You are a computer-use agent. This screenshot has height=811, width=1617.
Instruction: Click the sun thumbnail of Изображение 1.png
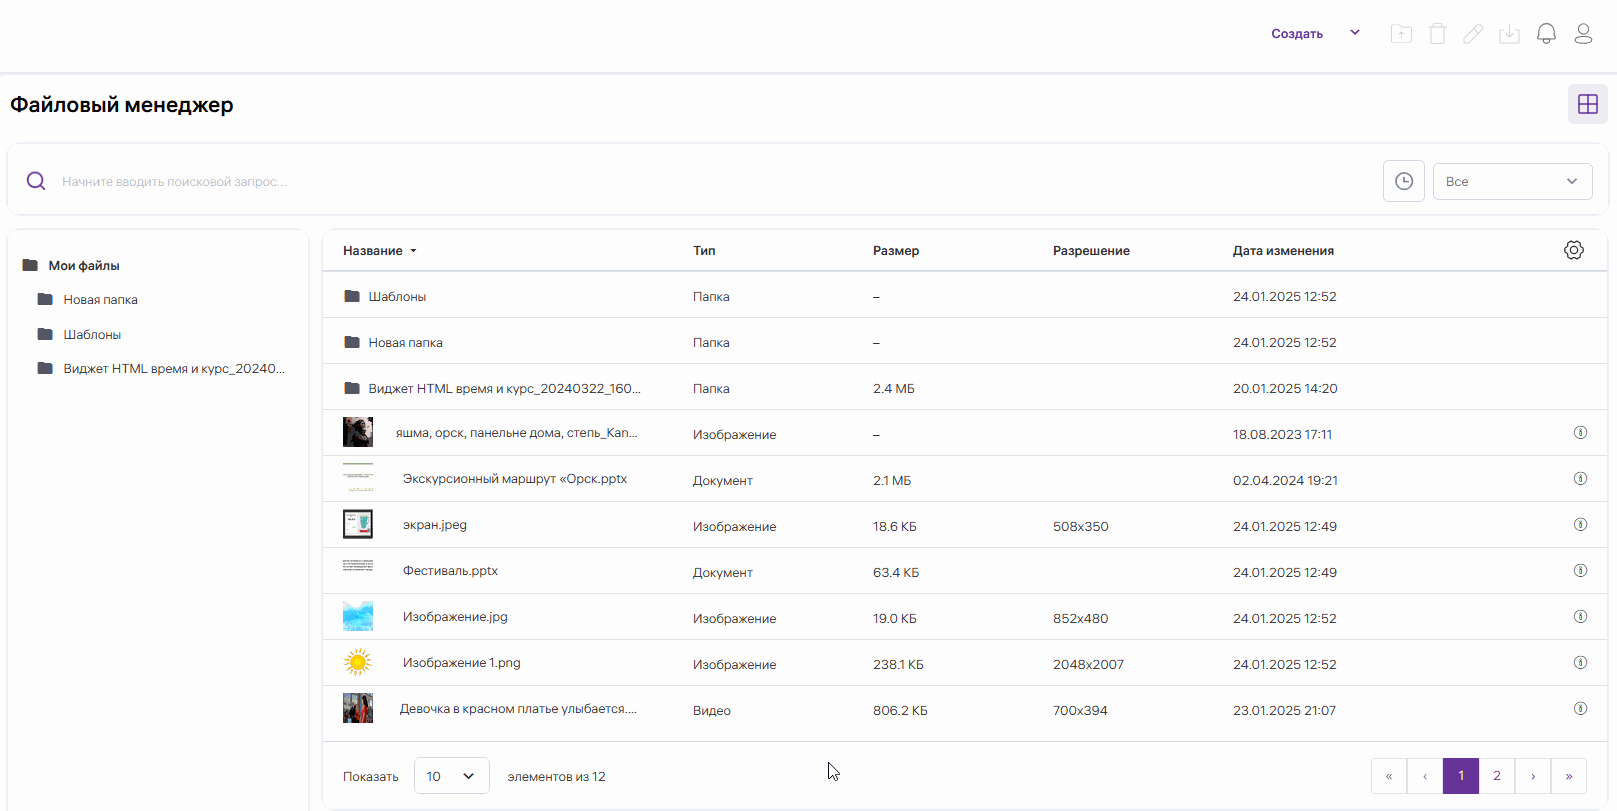click(x=357, y=662)
